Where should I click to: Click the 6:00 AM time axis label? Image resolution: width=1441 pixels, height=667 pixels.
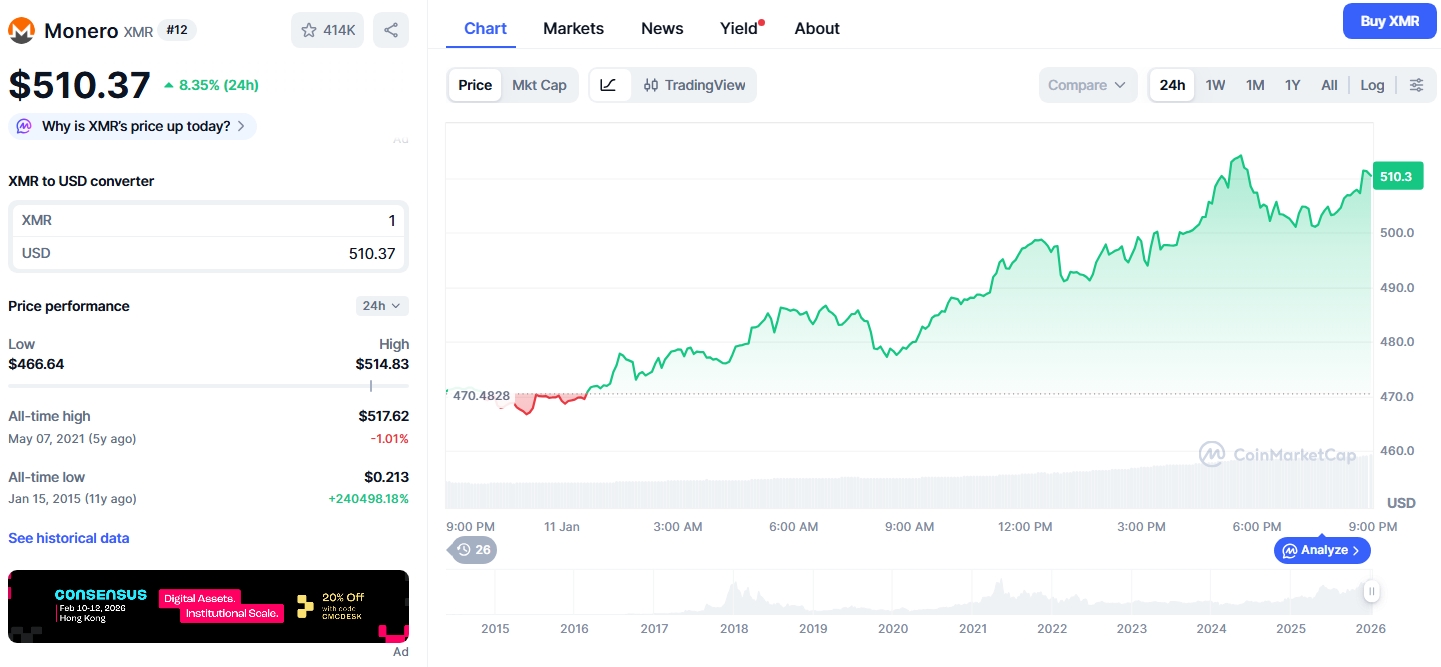pos(793,526)
